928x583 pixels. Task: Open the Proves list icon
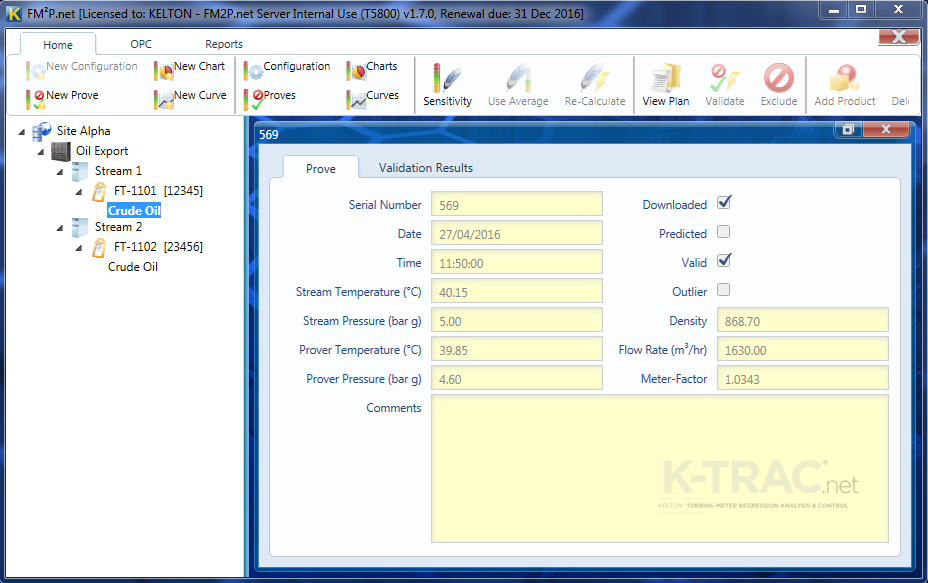tap(253, 99)
